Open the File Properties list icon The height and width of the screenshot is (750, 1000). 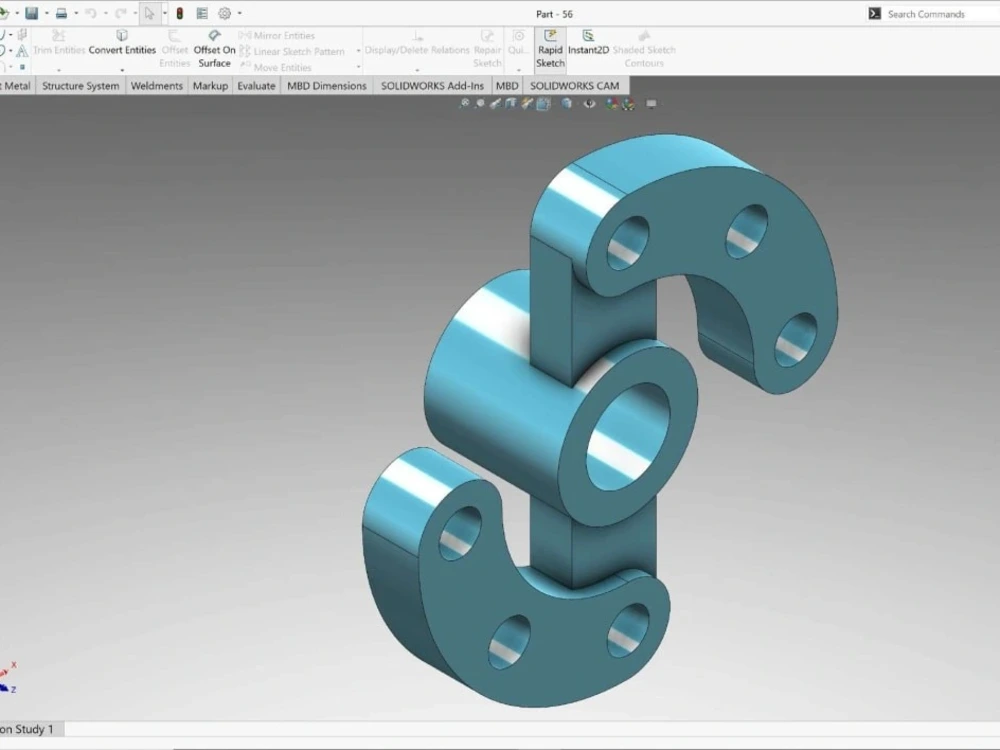[x=202, y=13]
